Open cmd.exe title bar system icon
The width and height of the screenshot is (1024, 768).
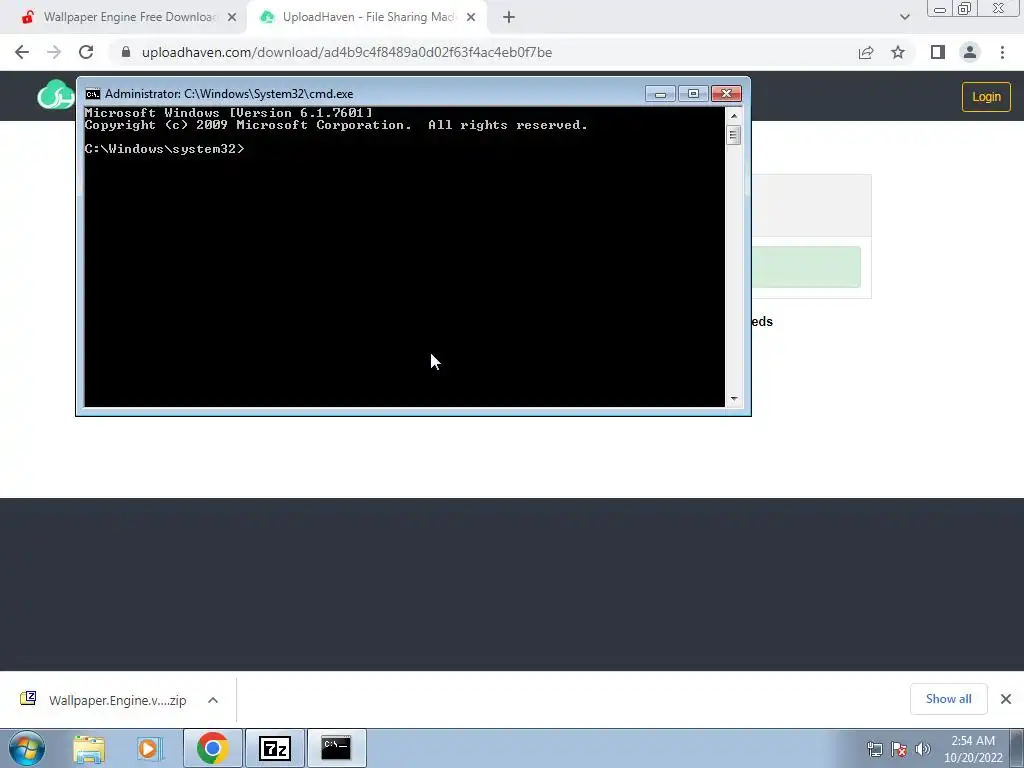coord(93,94)
